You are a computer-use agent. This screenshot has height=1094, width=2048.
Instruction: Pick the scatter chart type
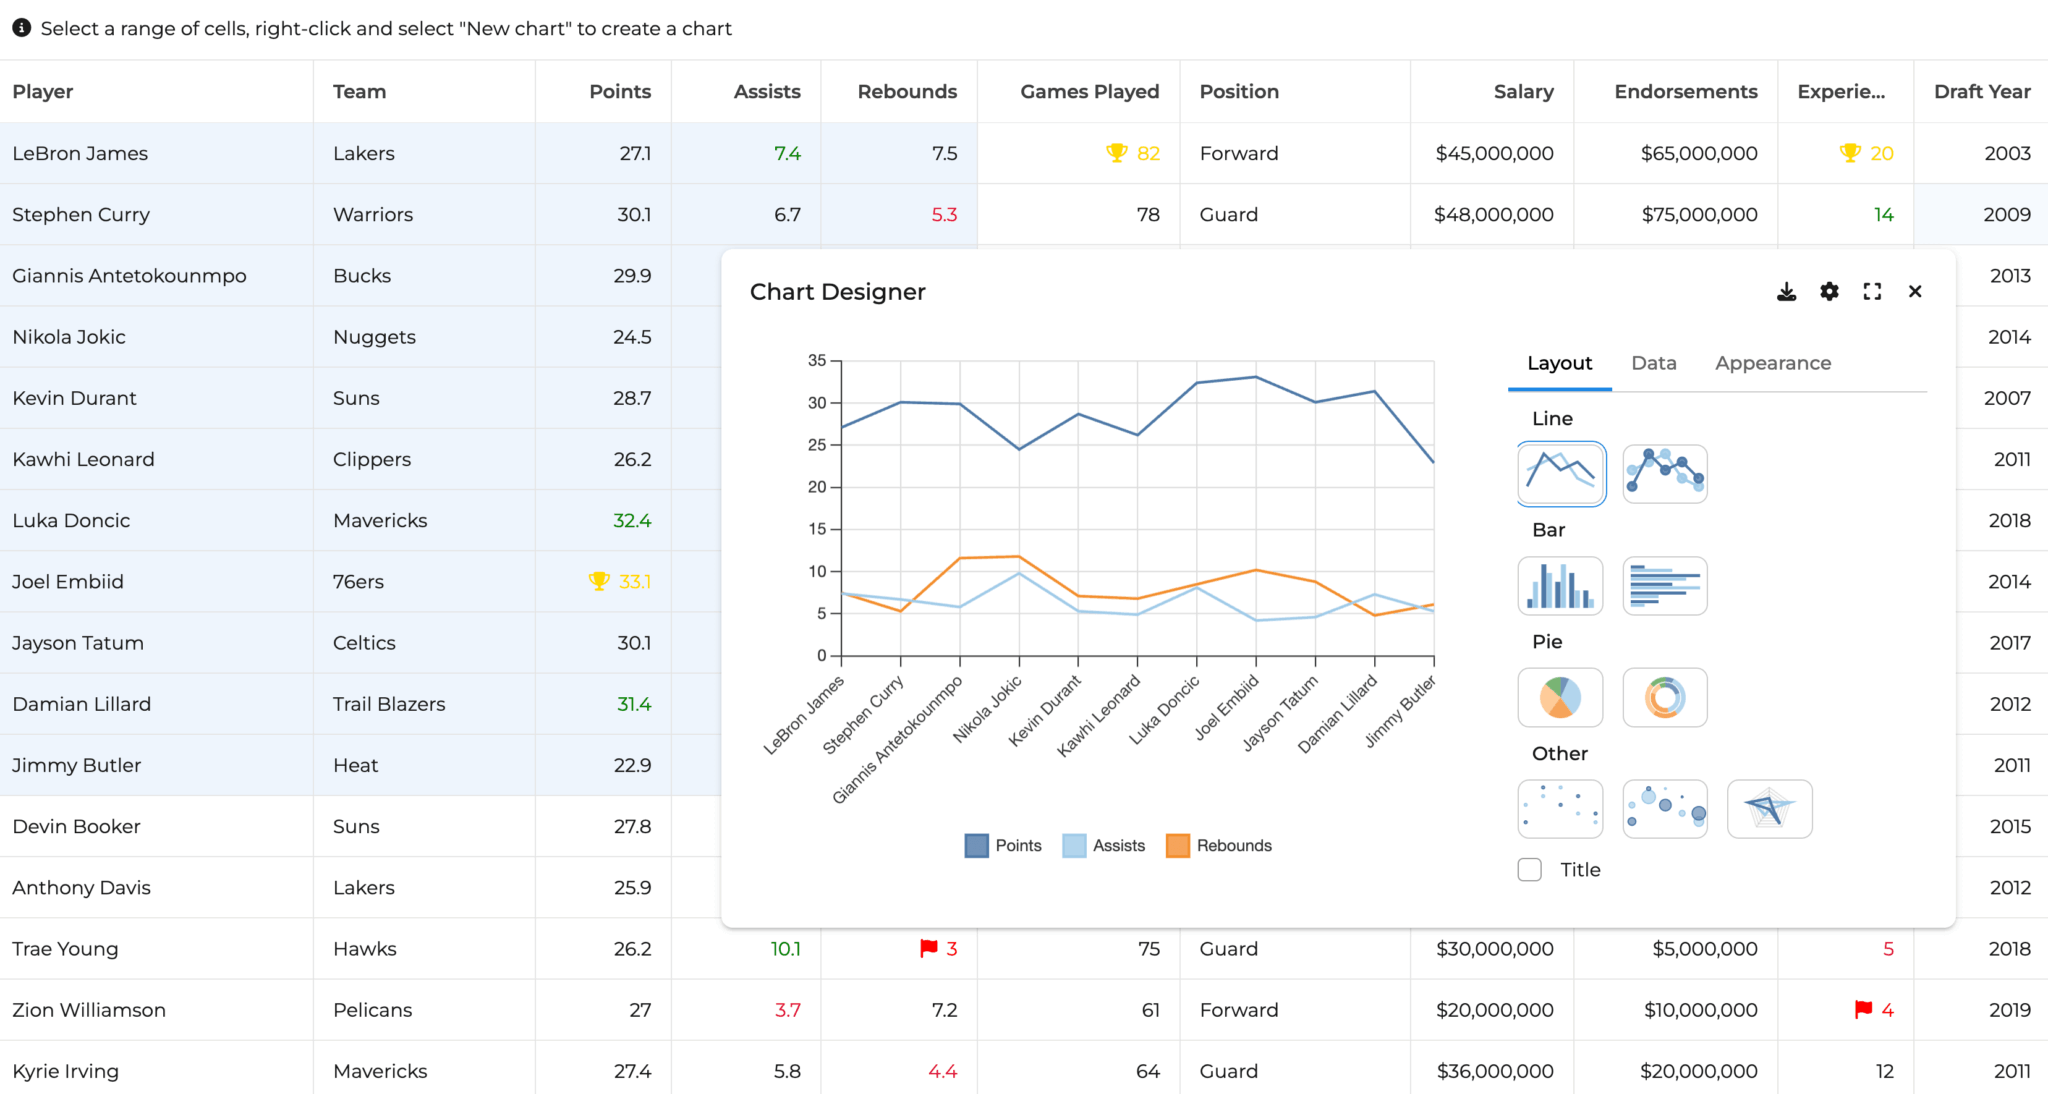[1560, 809]
